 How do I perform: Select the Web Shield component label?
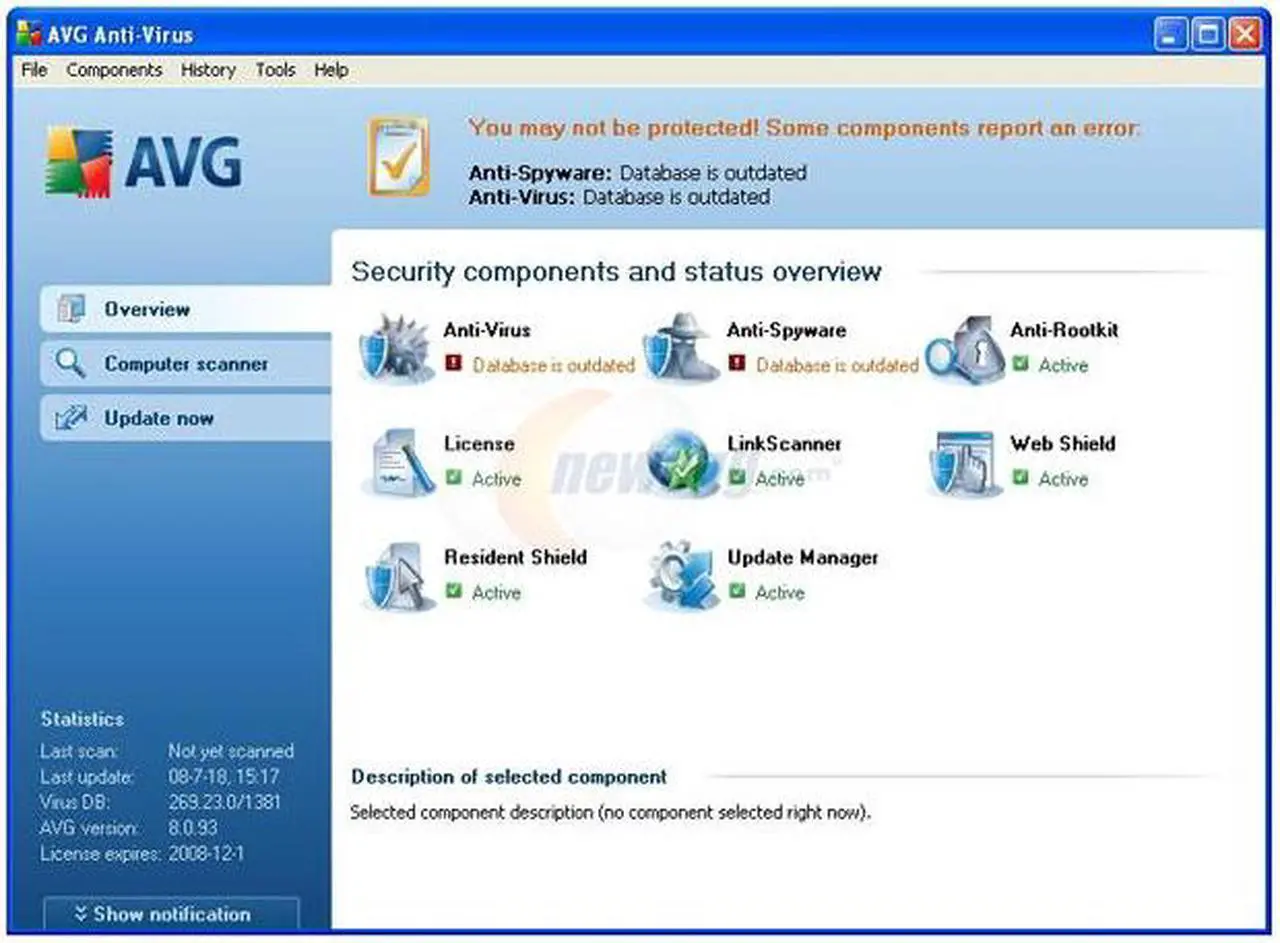pyautogui.click(x=1062, y=444)
